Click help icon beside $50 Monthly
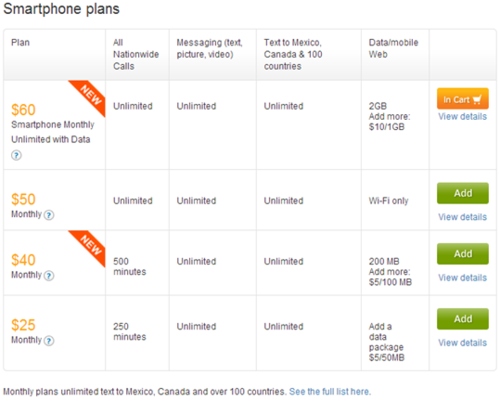This screenshot has height=401, width=500. tap(49, 215)
